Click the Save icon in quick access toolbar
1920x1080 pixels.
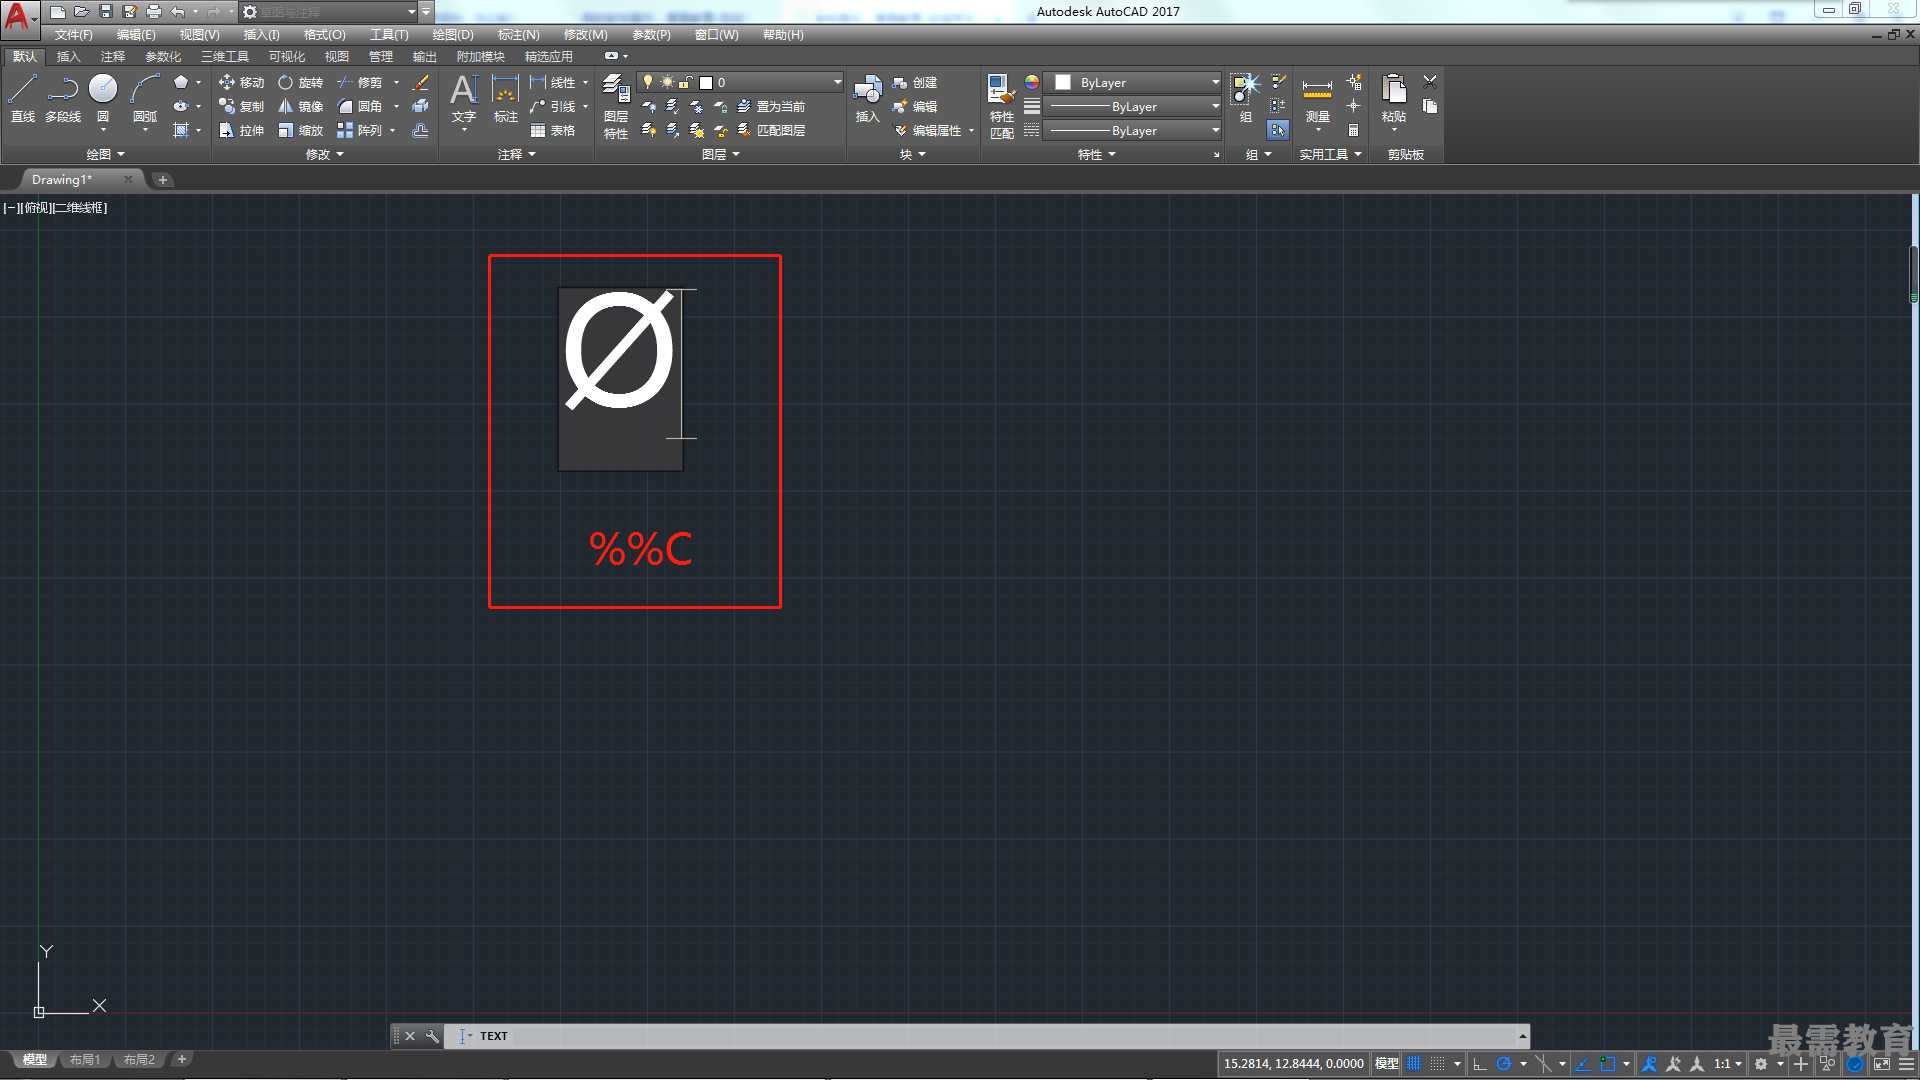coord(106,12)
